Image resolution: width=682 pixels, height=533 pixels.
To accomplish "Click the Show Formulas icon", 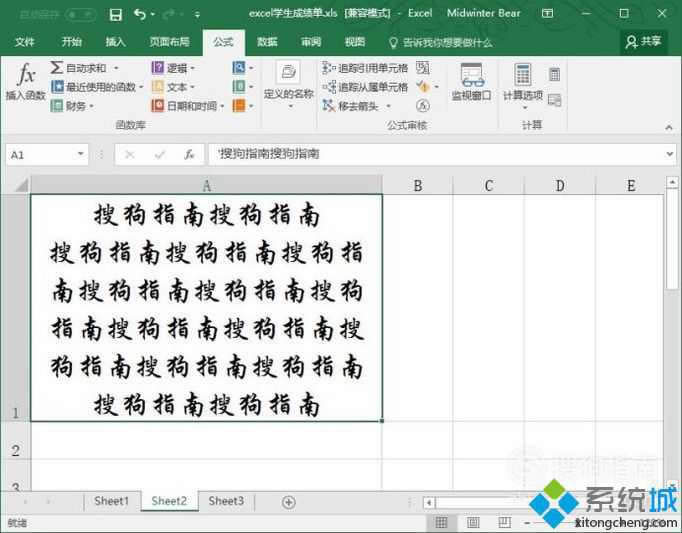I will 422,67.
